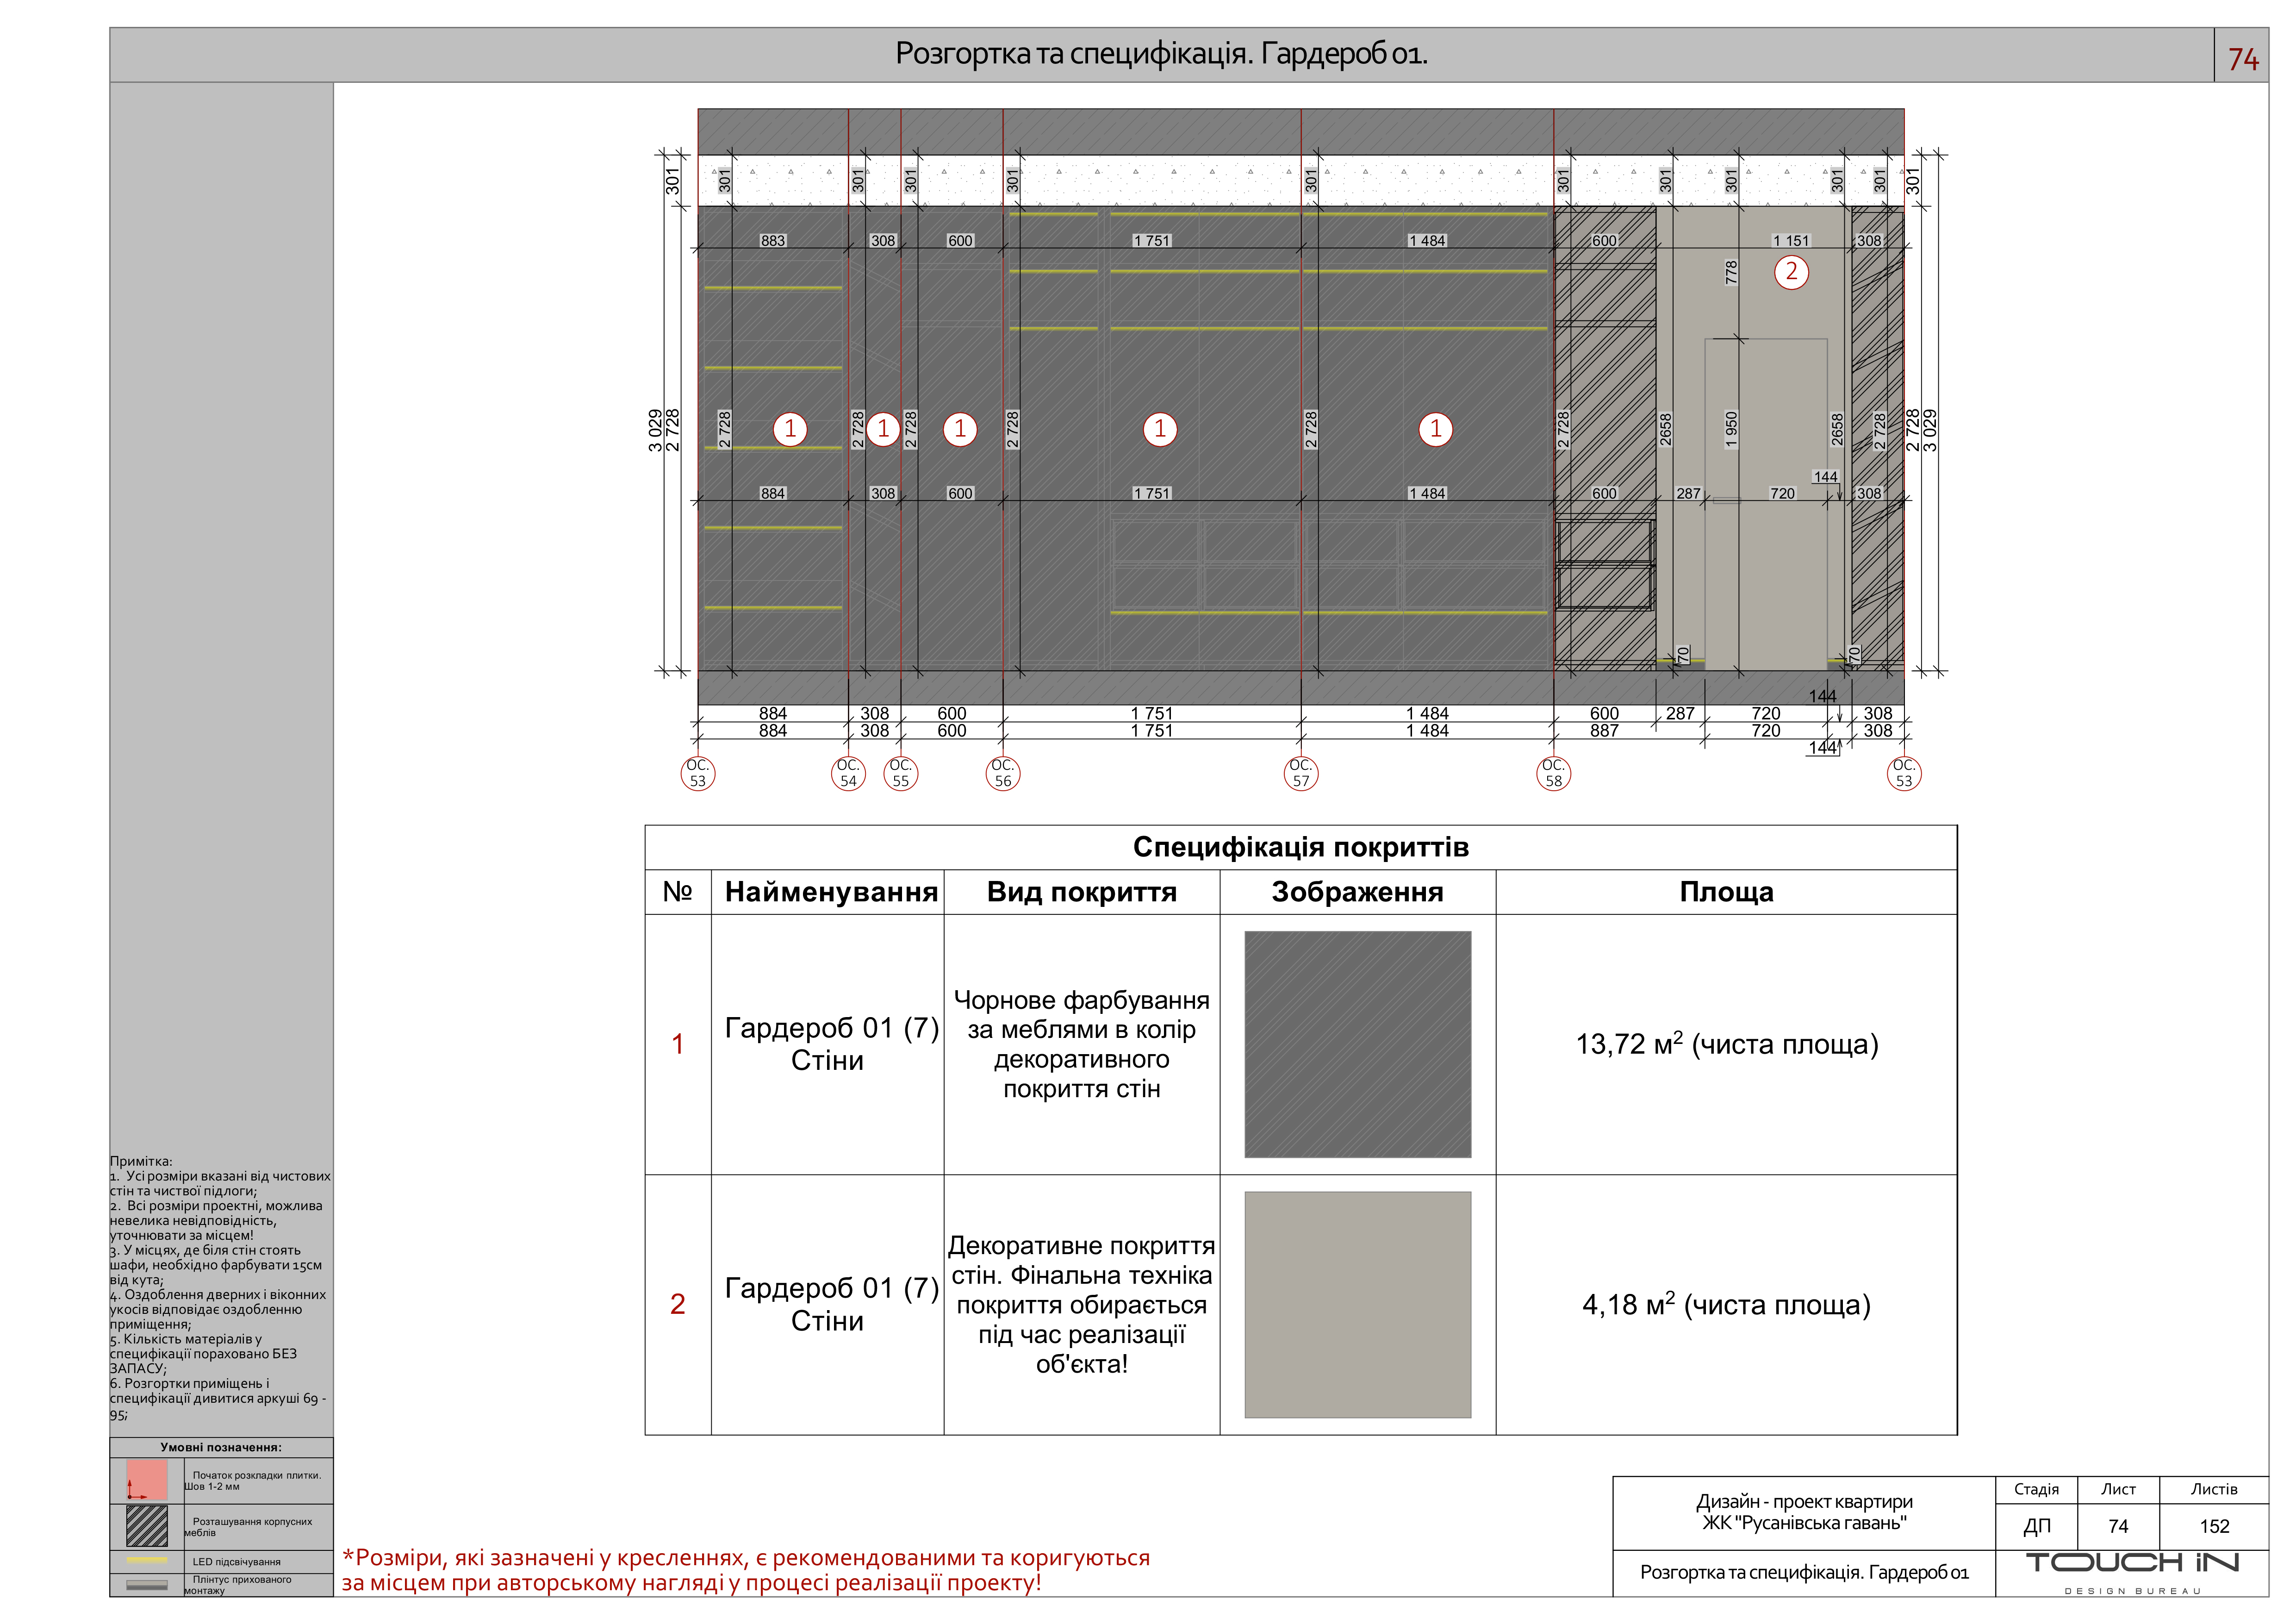Click axis marker OC. 58

(x=1553, y=773)
